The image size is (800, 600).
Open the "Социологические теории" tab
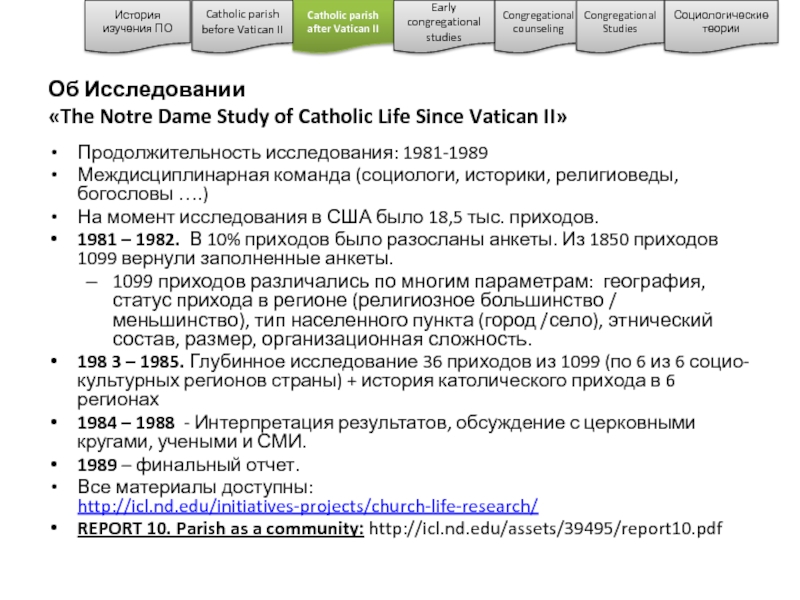(721, 22)
